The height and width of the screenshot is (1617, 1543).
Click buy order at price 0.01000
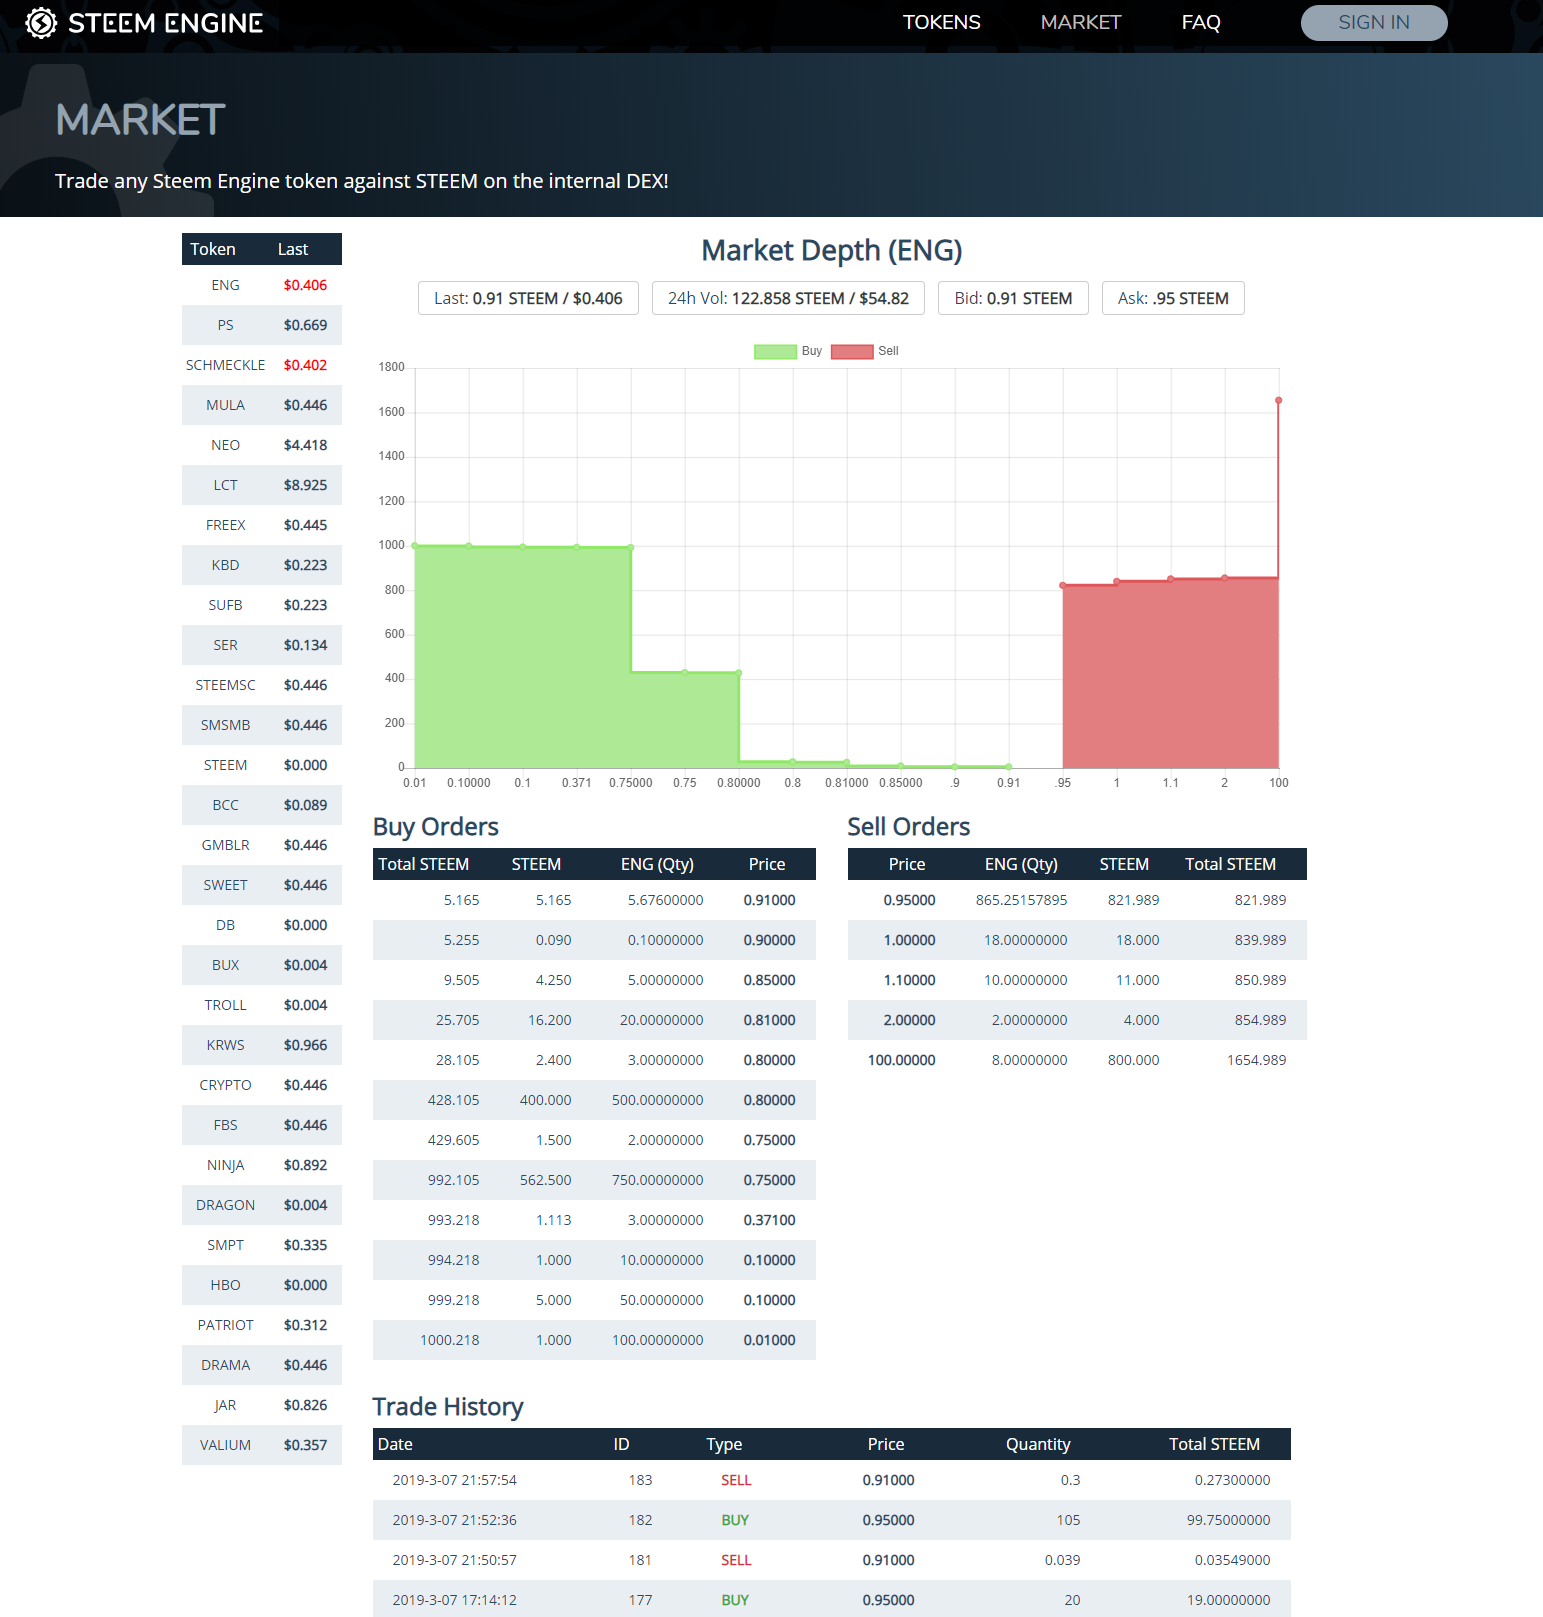pos(594,1340)
